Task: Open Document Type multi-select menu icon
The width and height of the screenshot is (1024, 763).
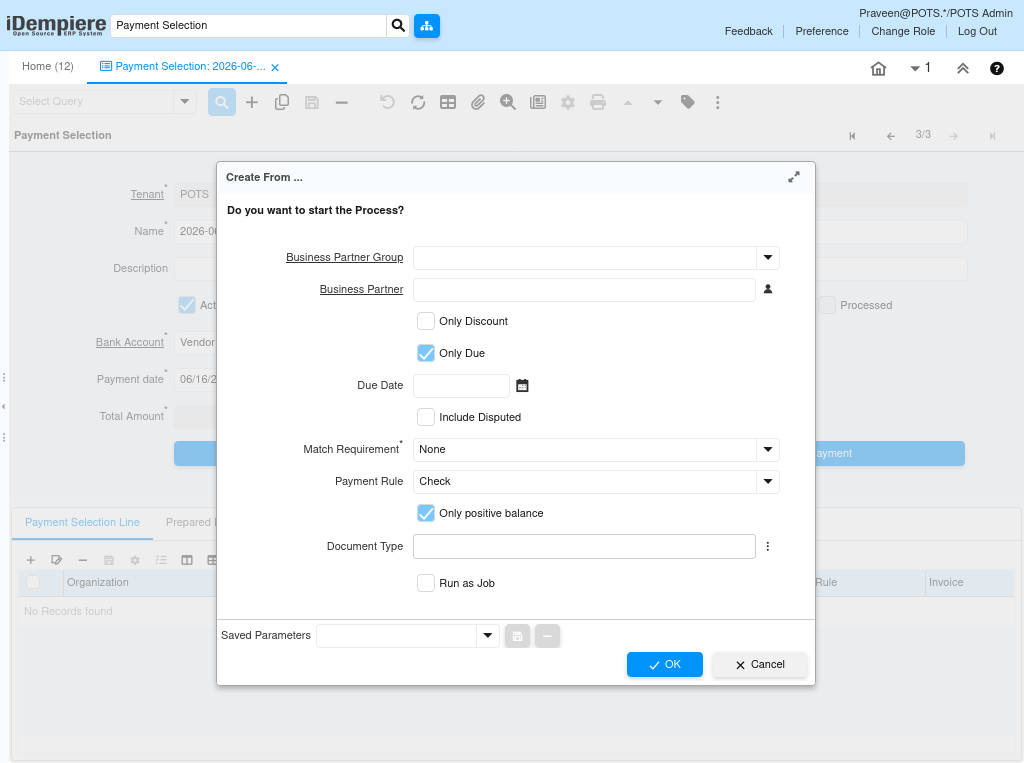Action: click(768, 547)
